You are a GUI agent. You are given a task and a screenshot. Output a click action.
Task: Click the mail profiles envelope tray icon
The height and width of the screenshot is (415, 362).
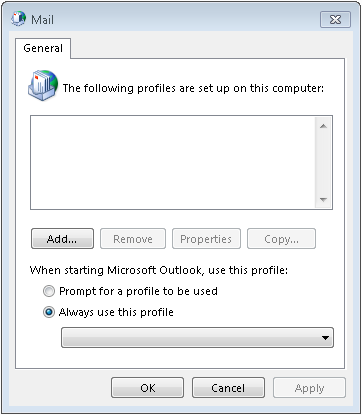click(43, 85)
